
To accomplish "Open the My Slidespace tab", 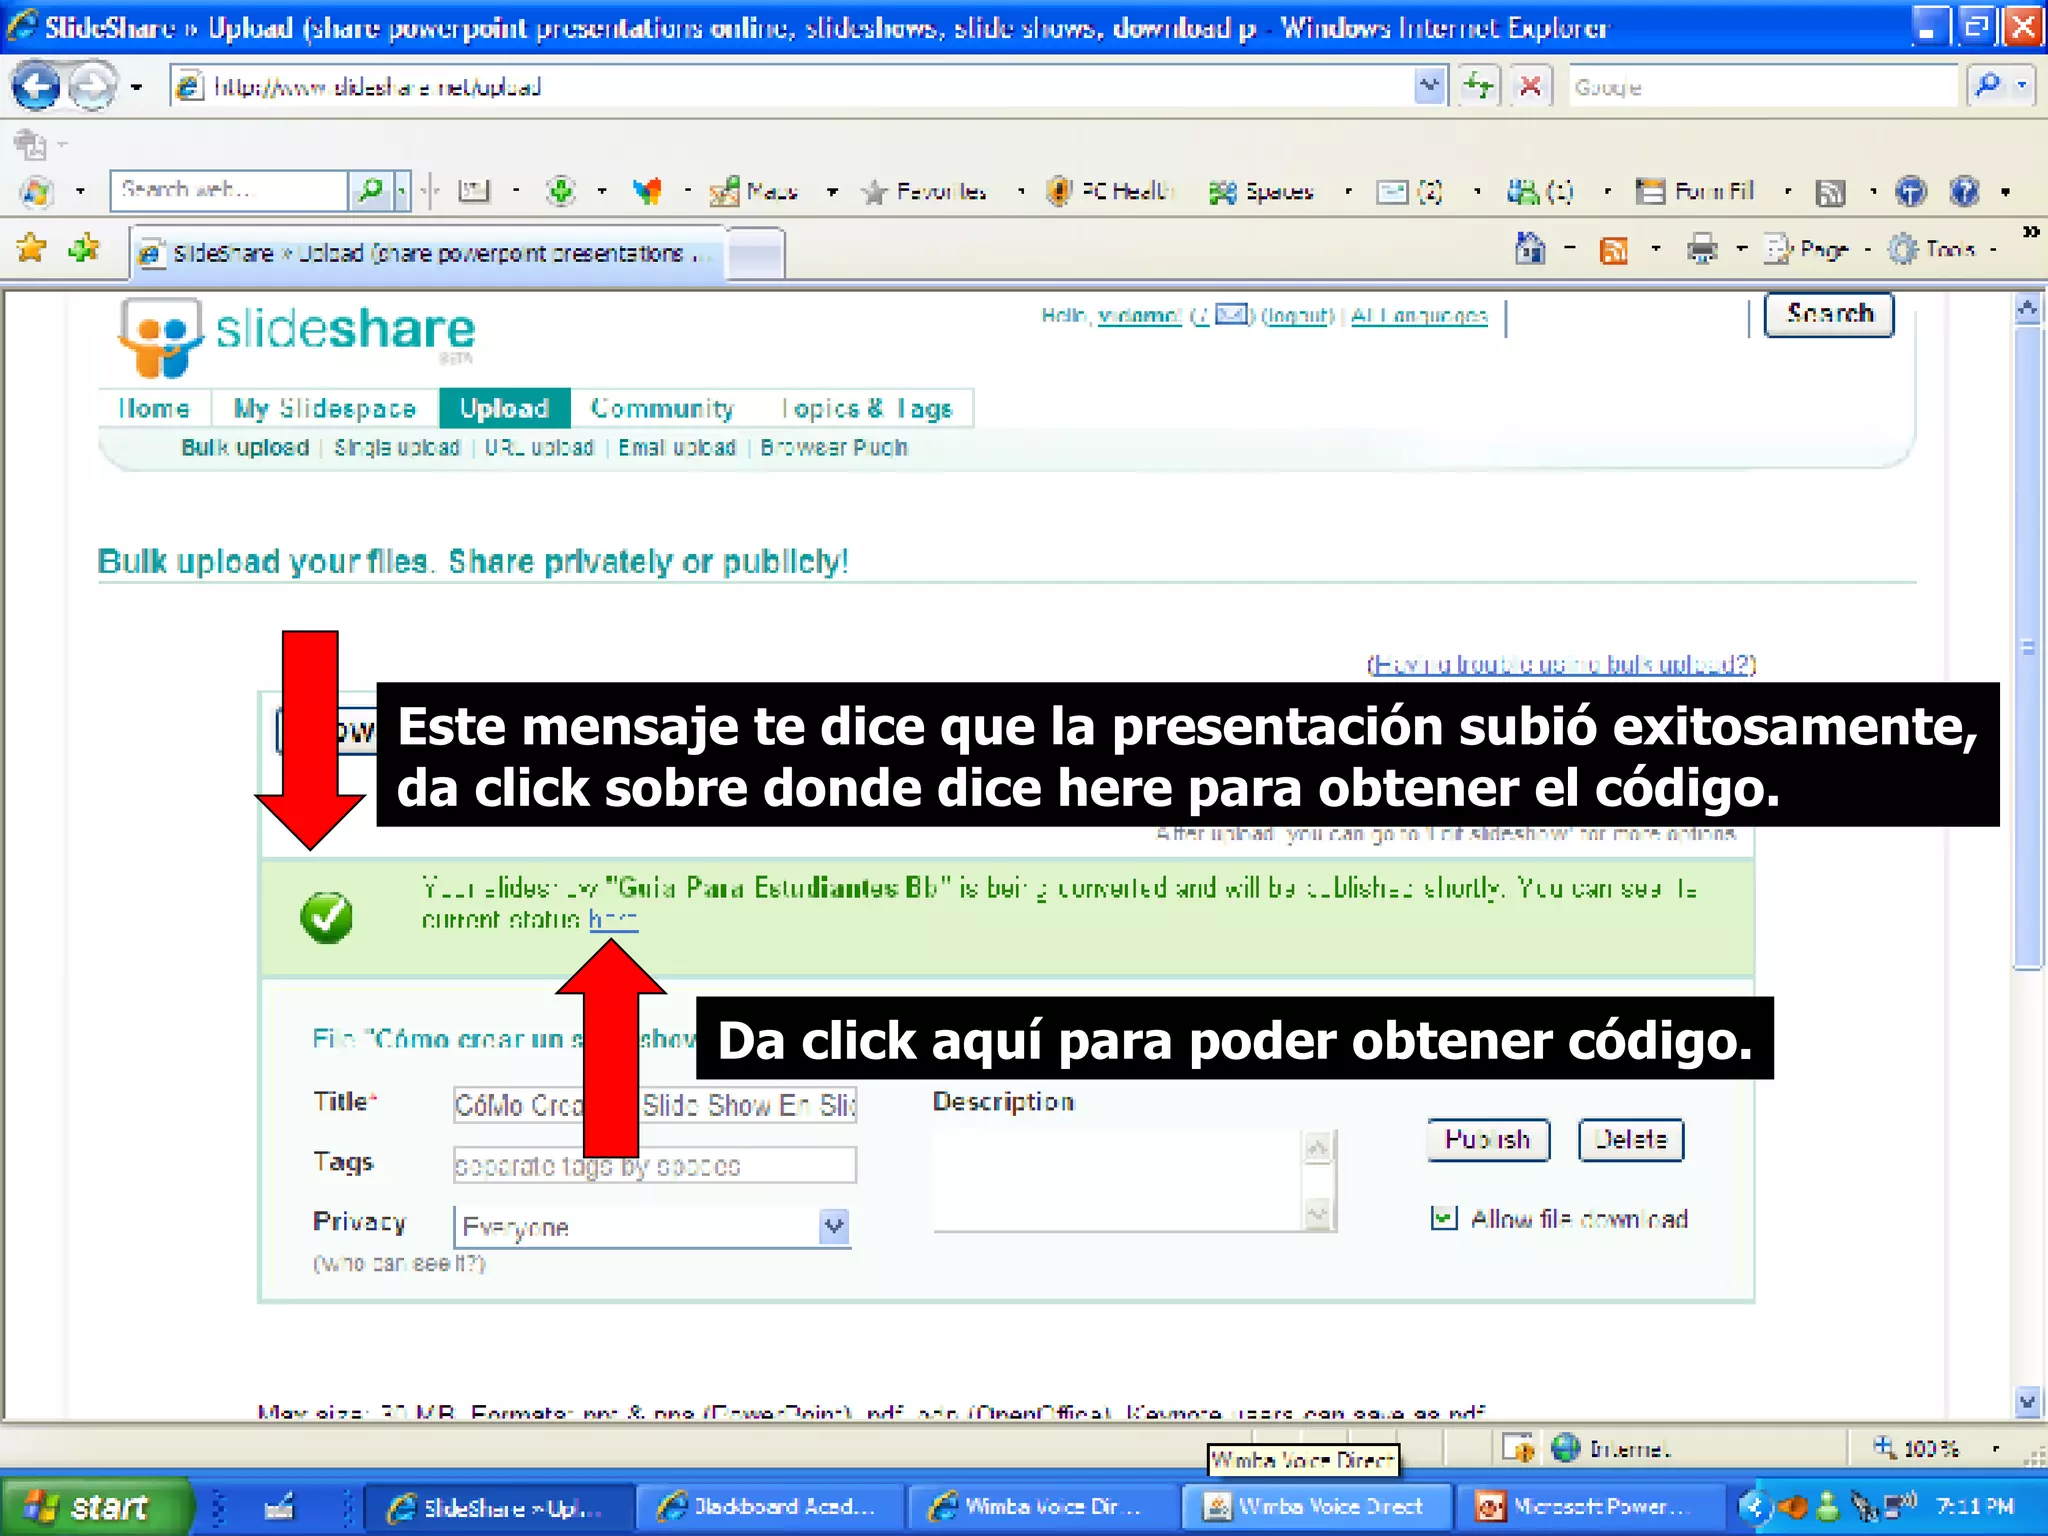I will coord(324,408).
